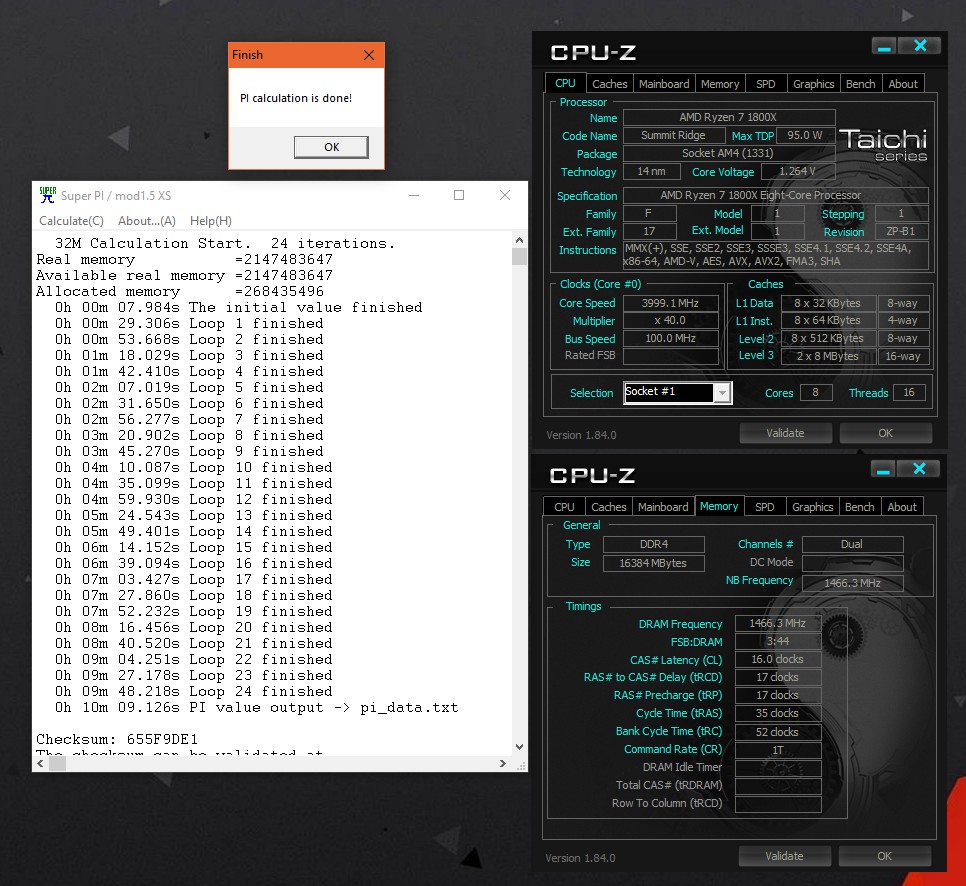Click the Super PI horizontal scrollbar right arrow
The width and height of the screenshot is (966, 886).
pos(503,763)
